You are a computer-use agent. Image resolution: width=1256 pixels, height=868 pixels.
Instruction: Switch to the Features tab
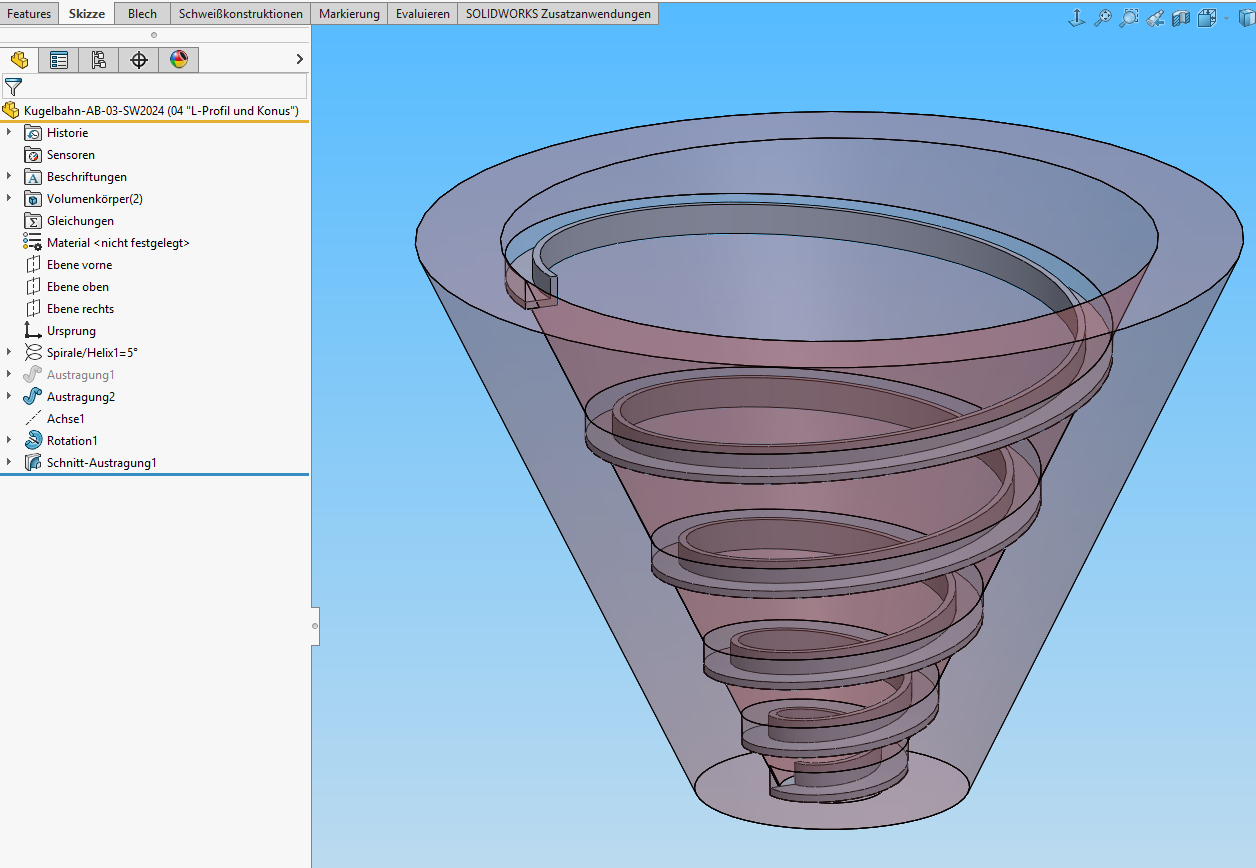(x=29, y=14)
